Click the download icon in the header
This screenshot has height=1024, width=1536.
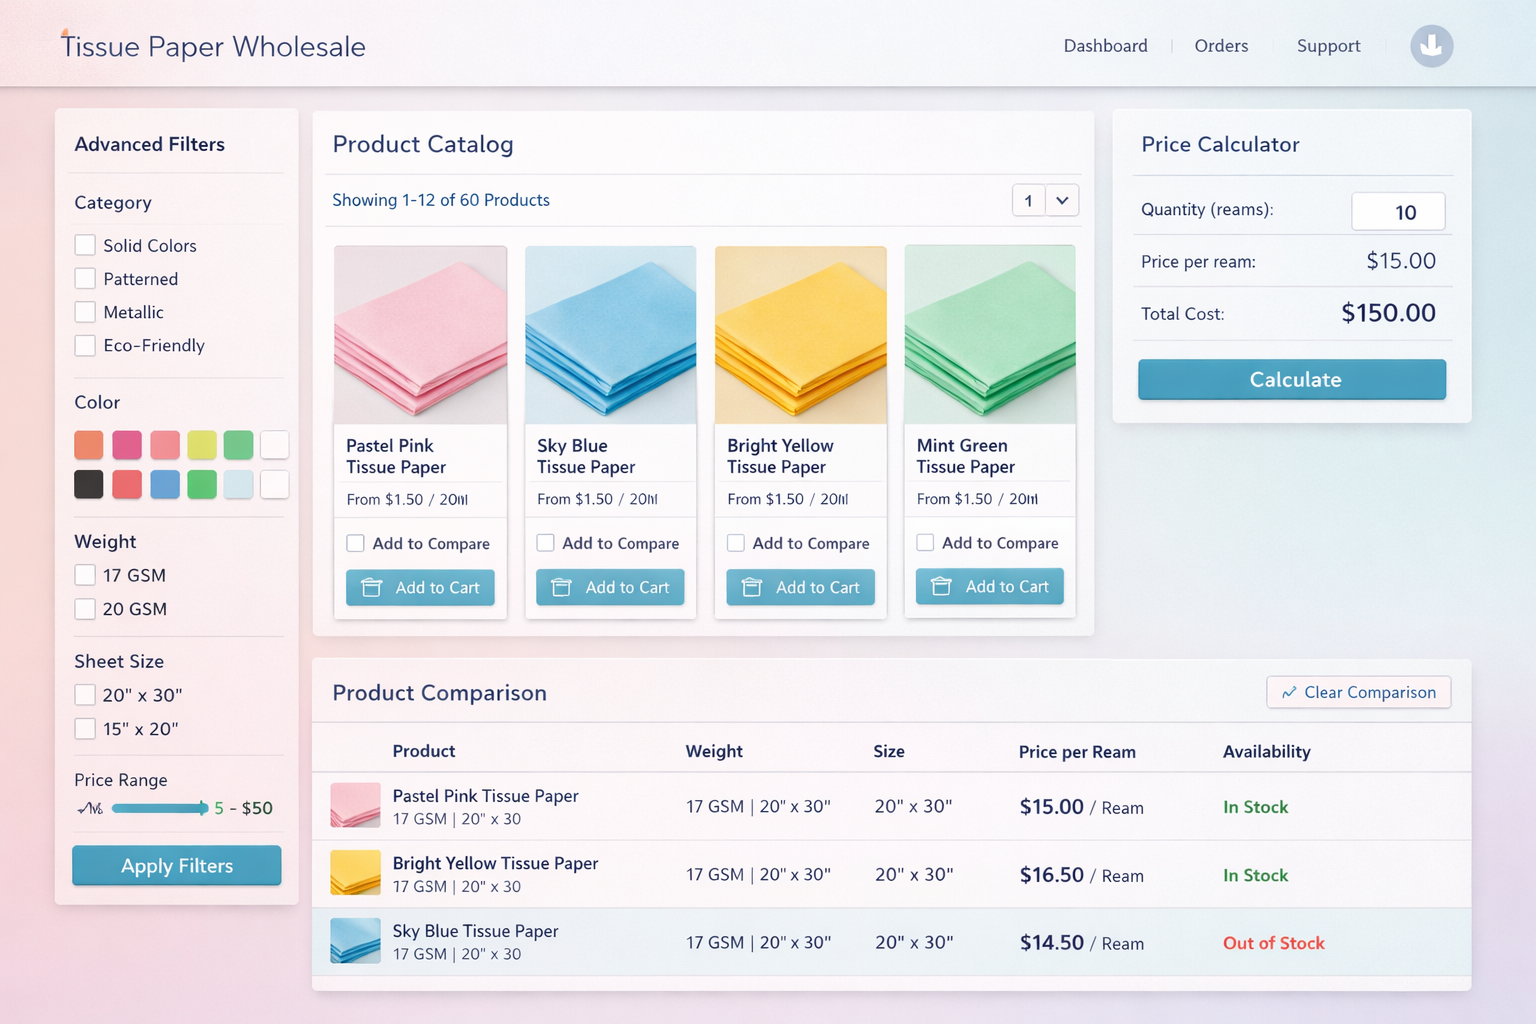coord(1431,46)
